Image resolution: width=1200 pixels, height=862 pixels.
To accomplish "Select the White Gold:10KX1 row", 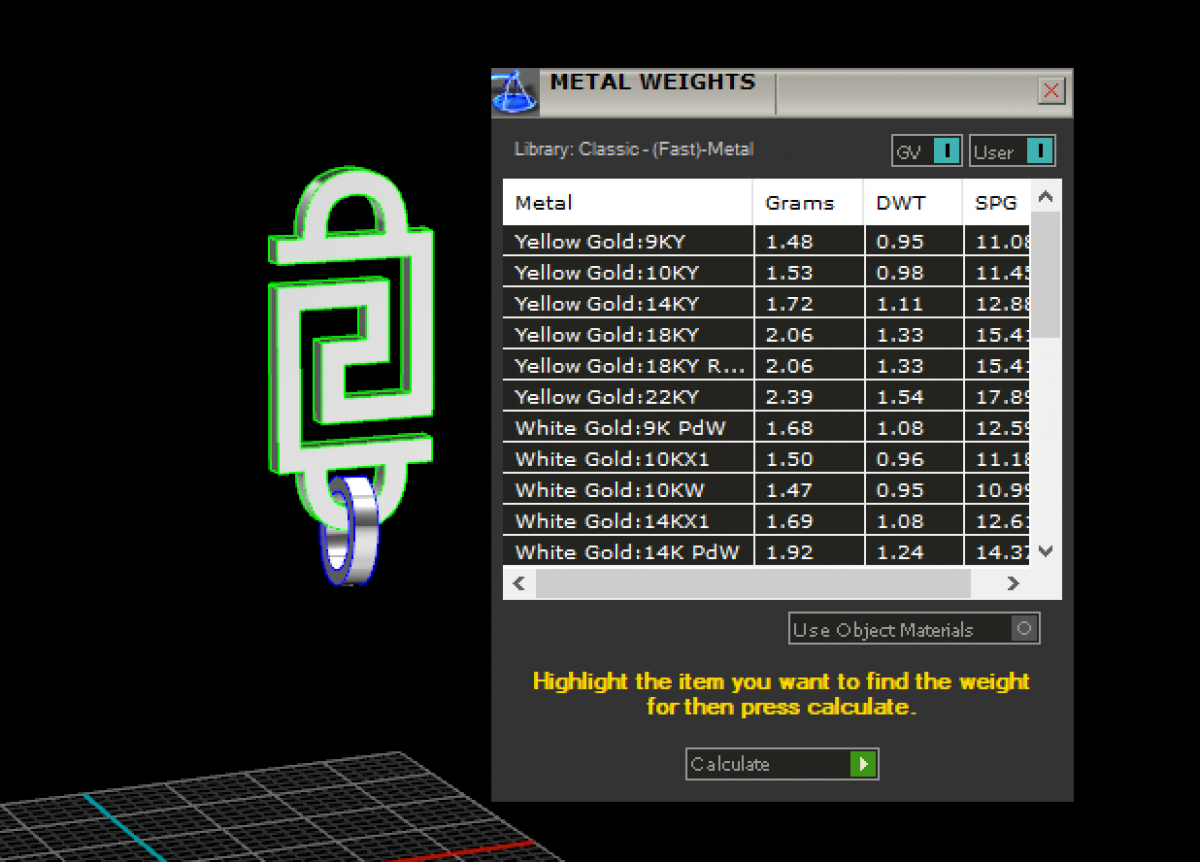I will click(x=767, y=459).
